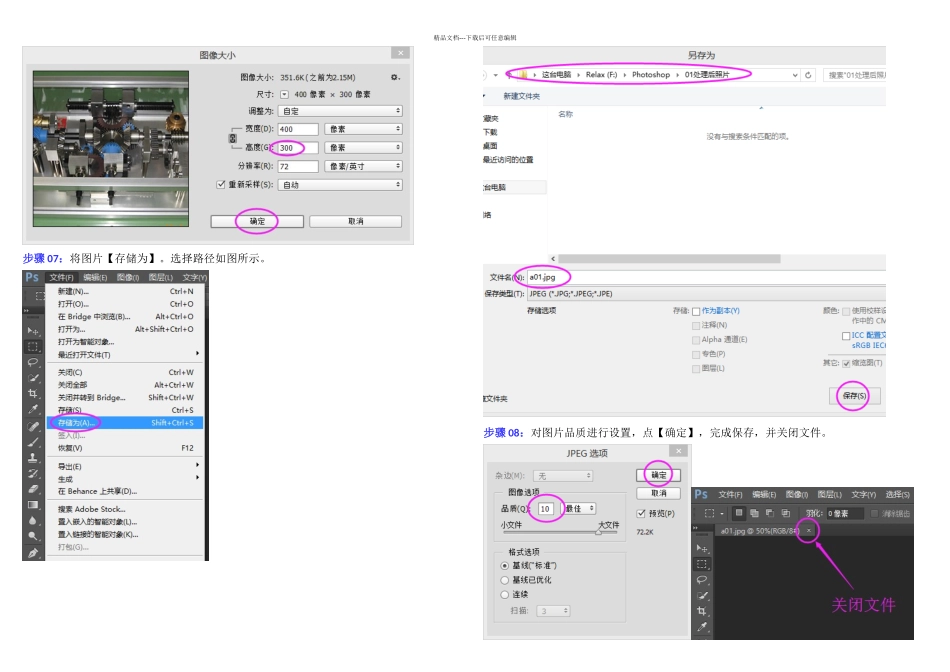Select the Blur droplet tool

pyautogui.click(x=33, y=521)
